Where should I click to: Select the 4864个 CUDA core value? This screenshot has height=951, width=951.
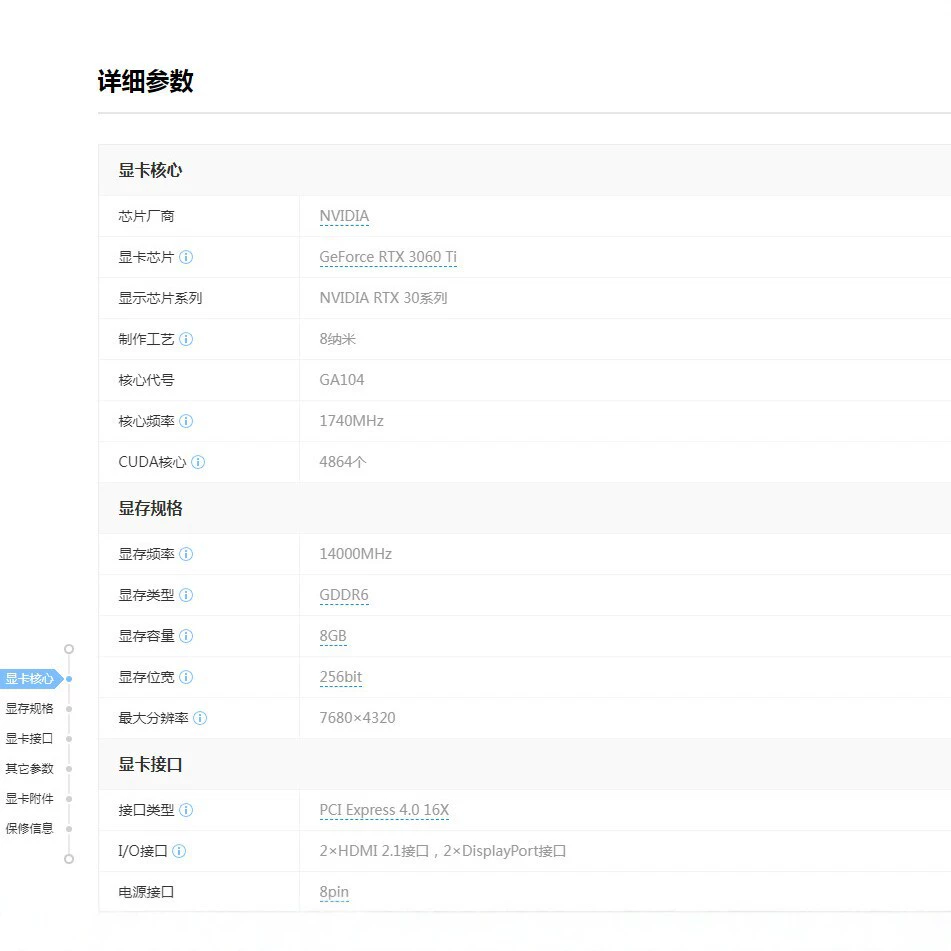tap(343, 462)
